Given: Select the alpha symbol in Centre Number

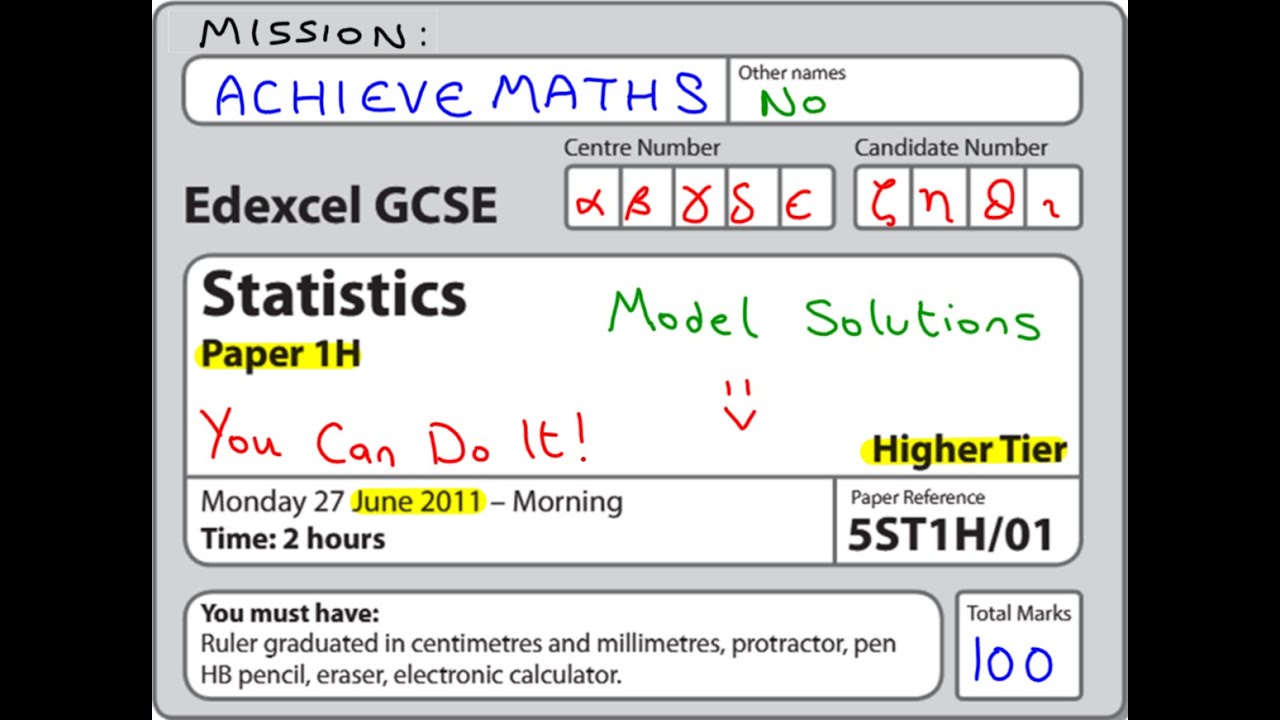Looking at the screenshot, I should click(592, 203).
